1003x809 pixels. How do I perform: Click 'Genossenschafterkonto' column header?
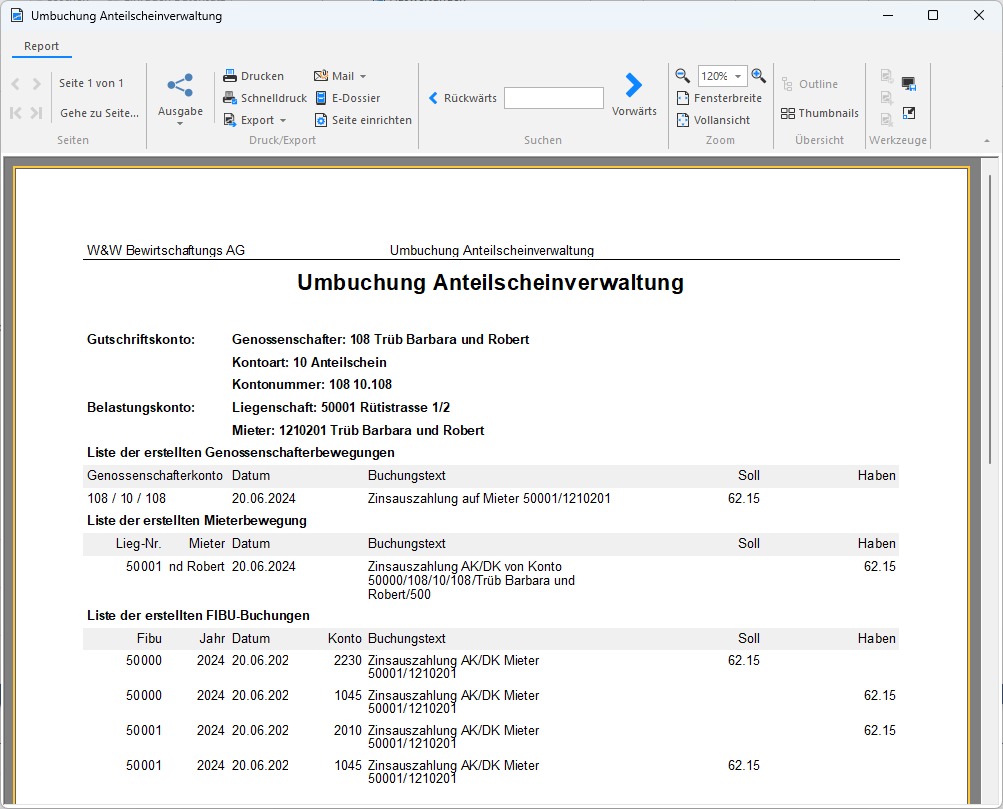click(155, 476)
